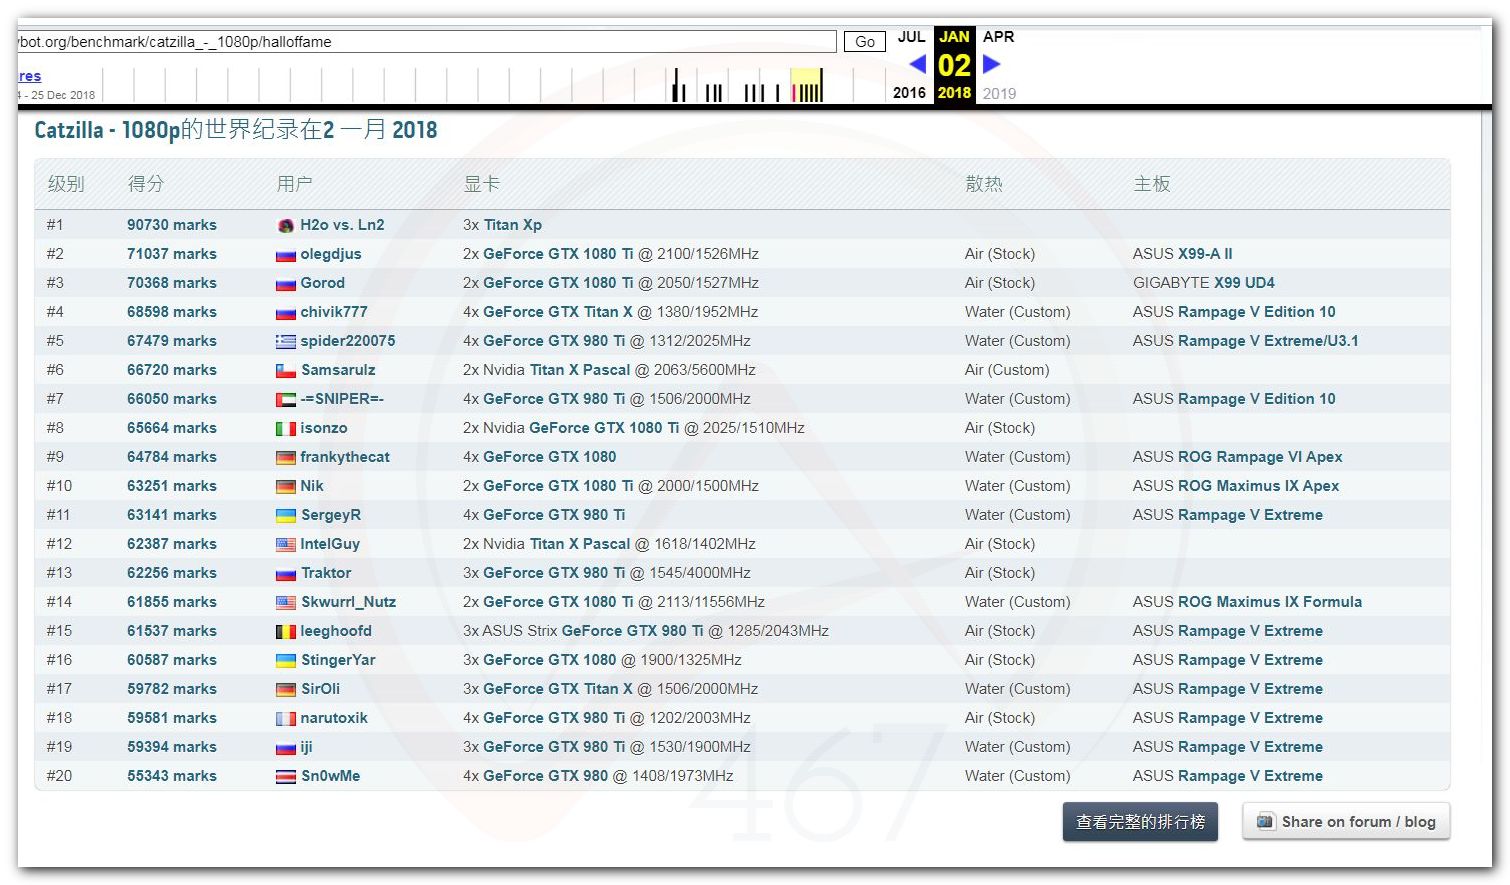Open the 68598 marks submission
Screen dimensions: 1510x885
pos(172,312)
